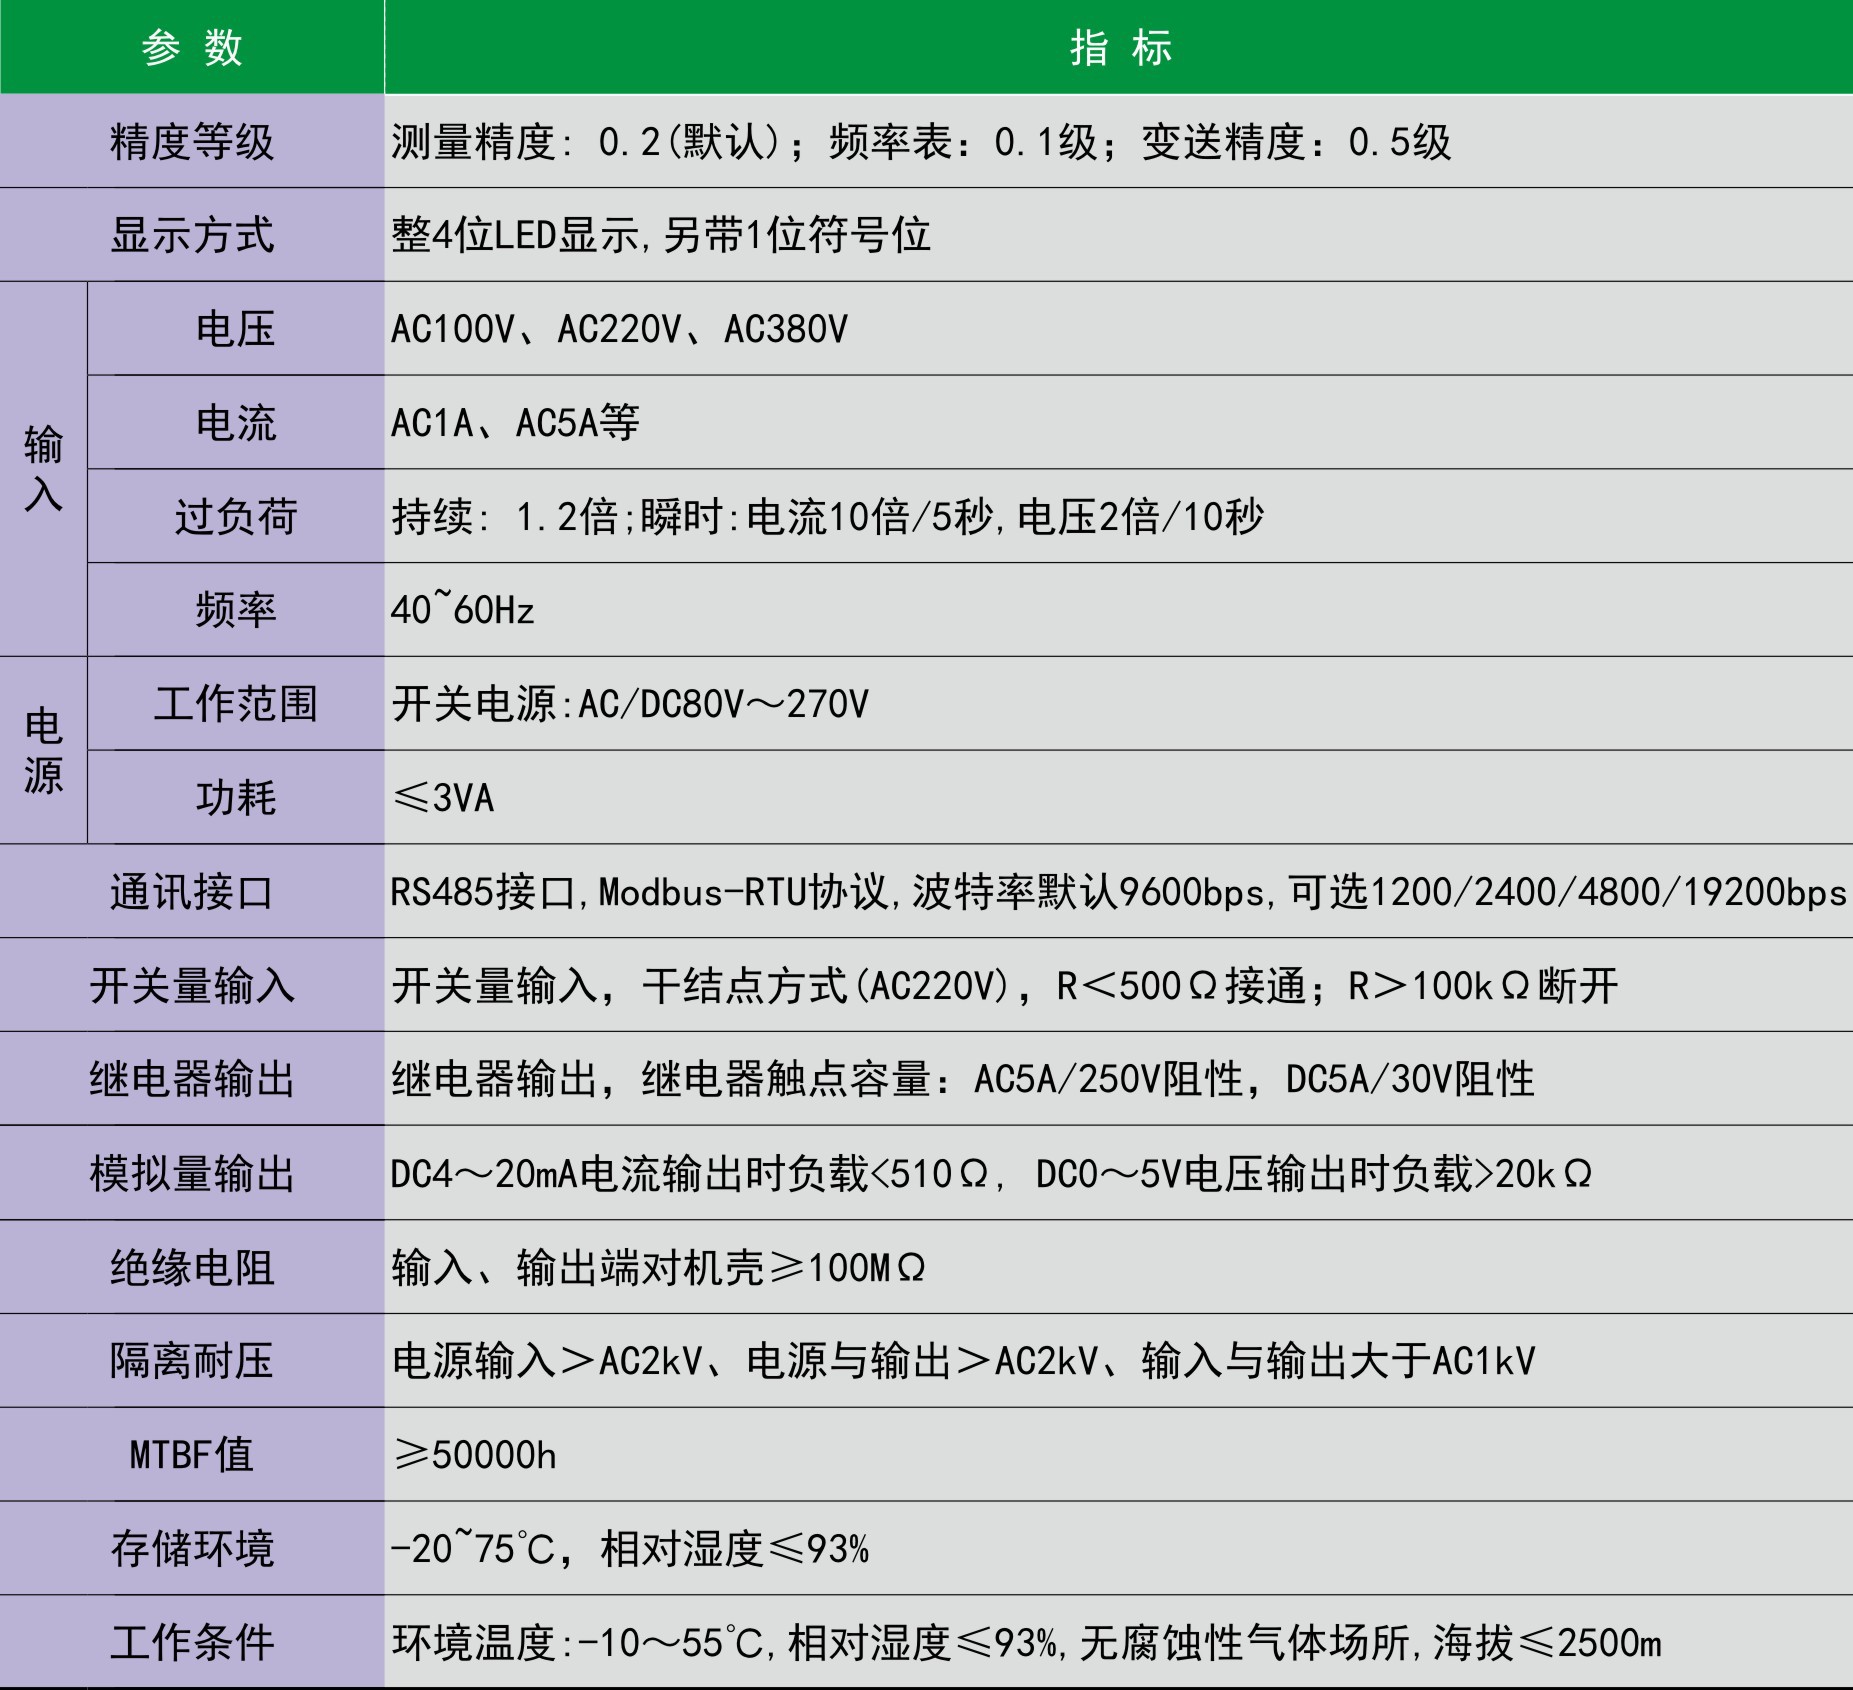1853x1690 pixels.
Task: Select the 过负荷 sub-parameter cell
Action: point(236,517)
